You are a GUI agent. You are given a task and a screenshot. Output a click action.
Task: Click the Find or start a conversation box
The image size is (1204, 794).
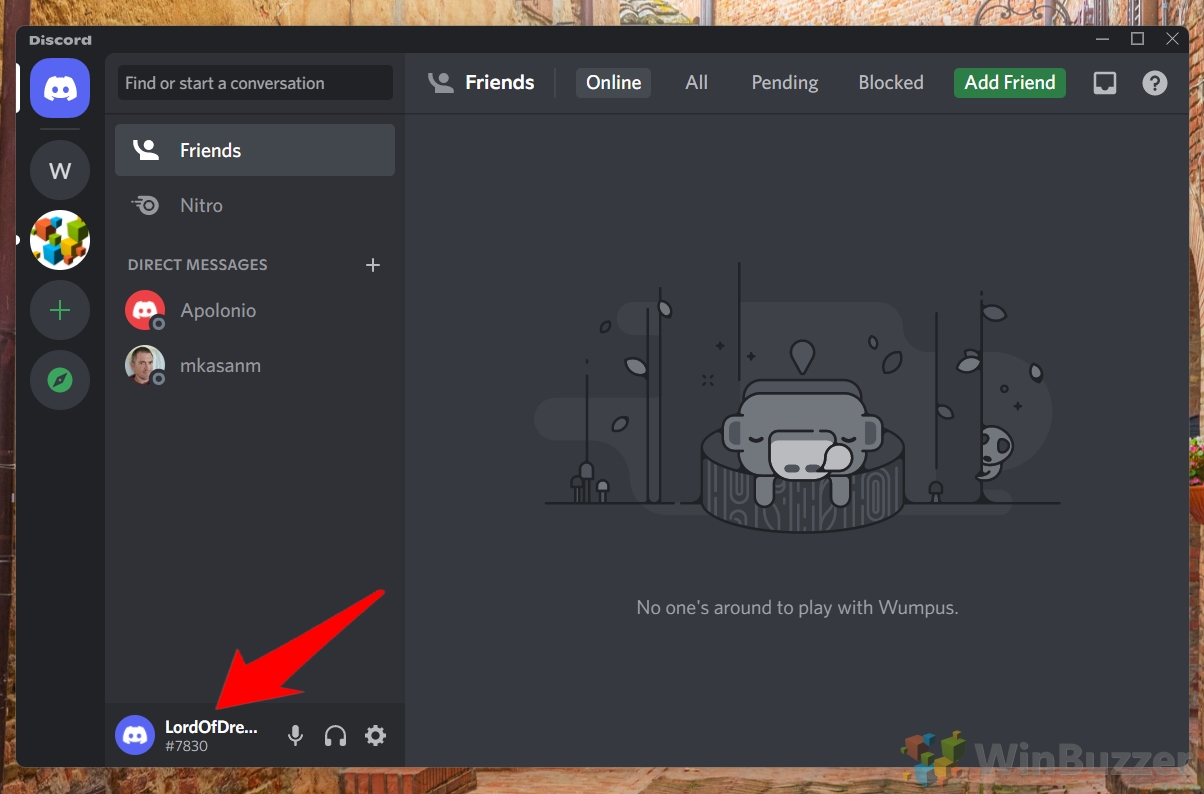click(255, 83)
